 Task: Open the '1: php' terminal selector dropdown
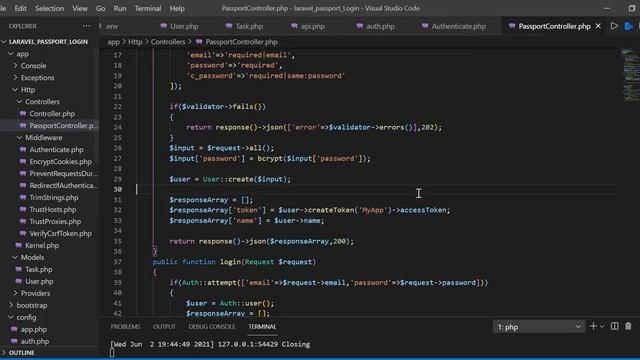[x=538, y=327]
